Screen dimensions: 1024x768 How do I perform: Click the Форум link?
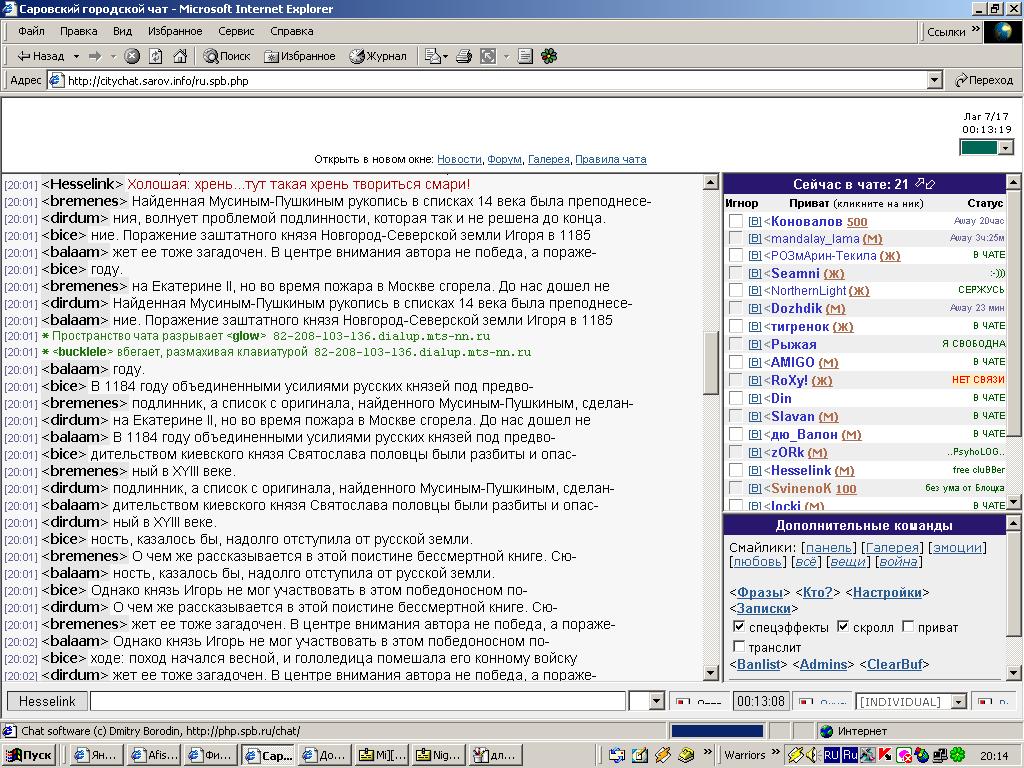504,159
